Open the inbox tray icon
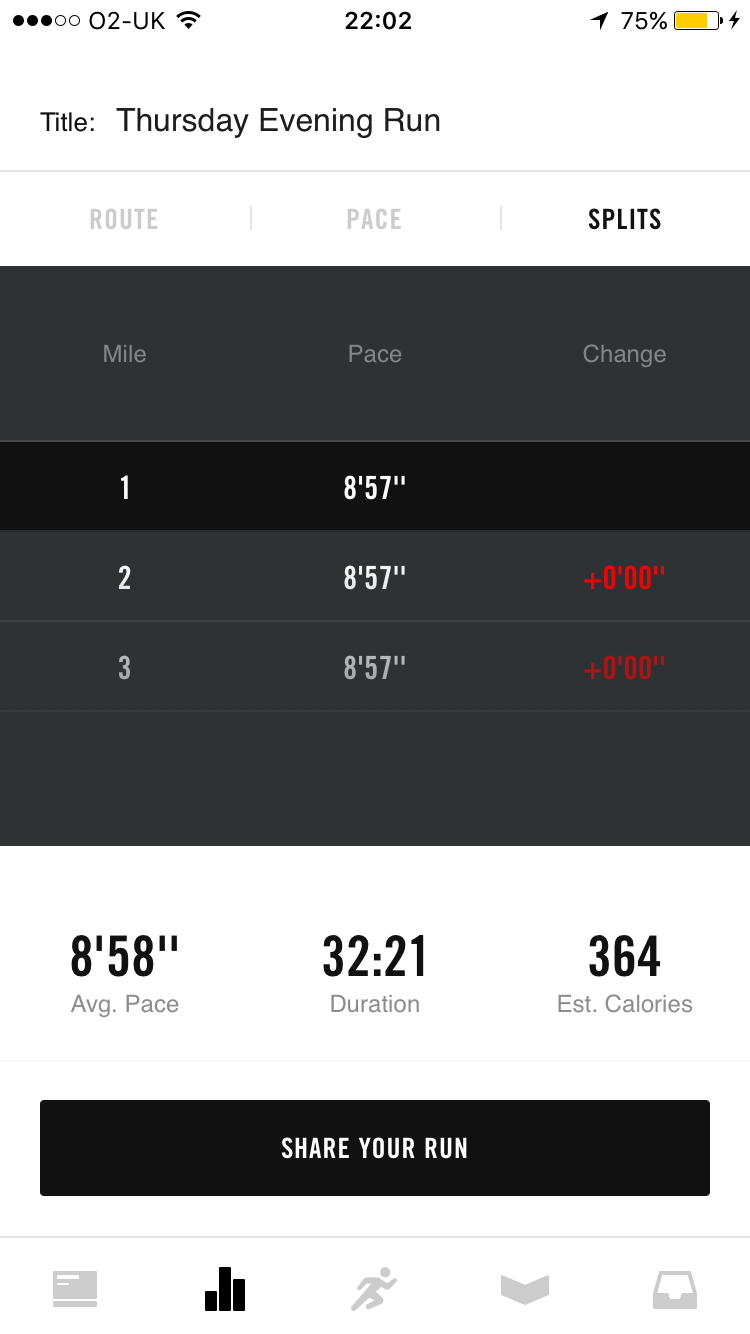 coord(675,1288)
